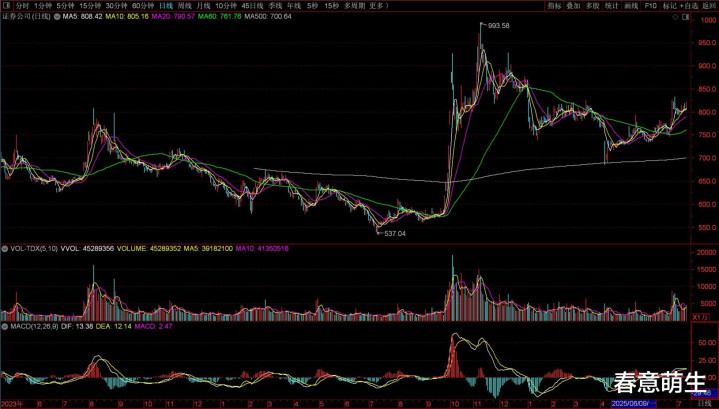The width and height of the screenshot is (719, 409).
Task: Click the 日线 label at bottom-right corner
Action: tap(704, 404)
